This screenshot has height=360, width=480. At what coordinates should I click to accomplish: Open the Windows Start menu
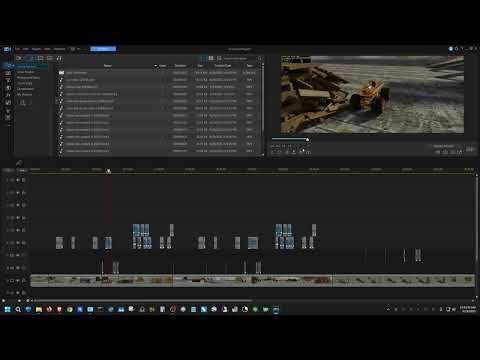click(x=7, y=309)
